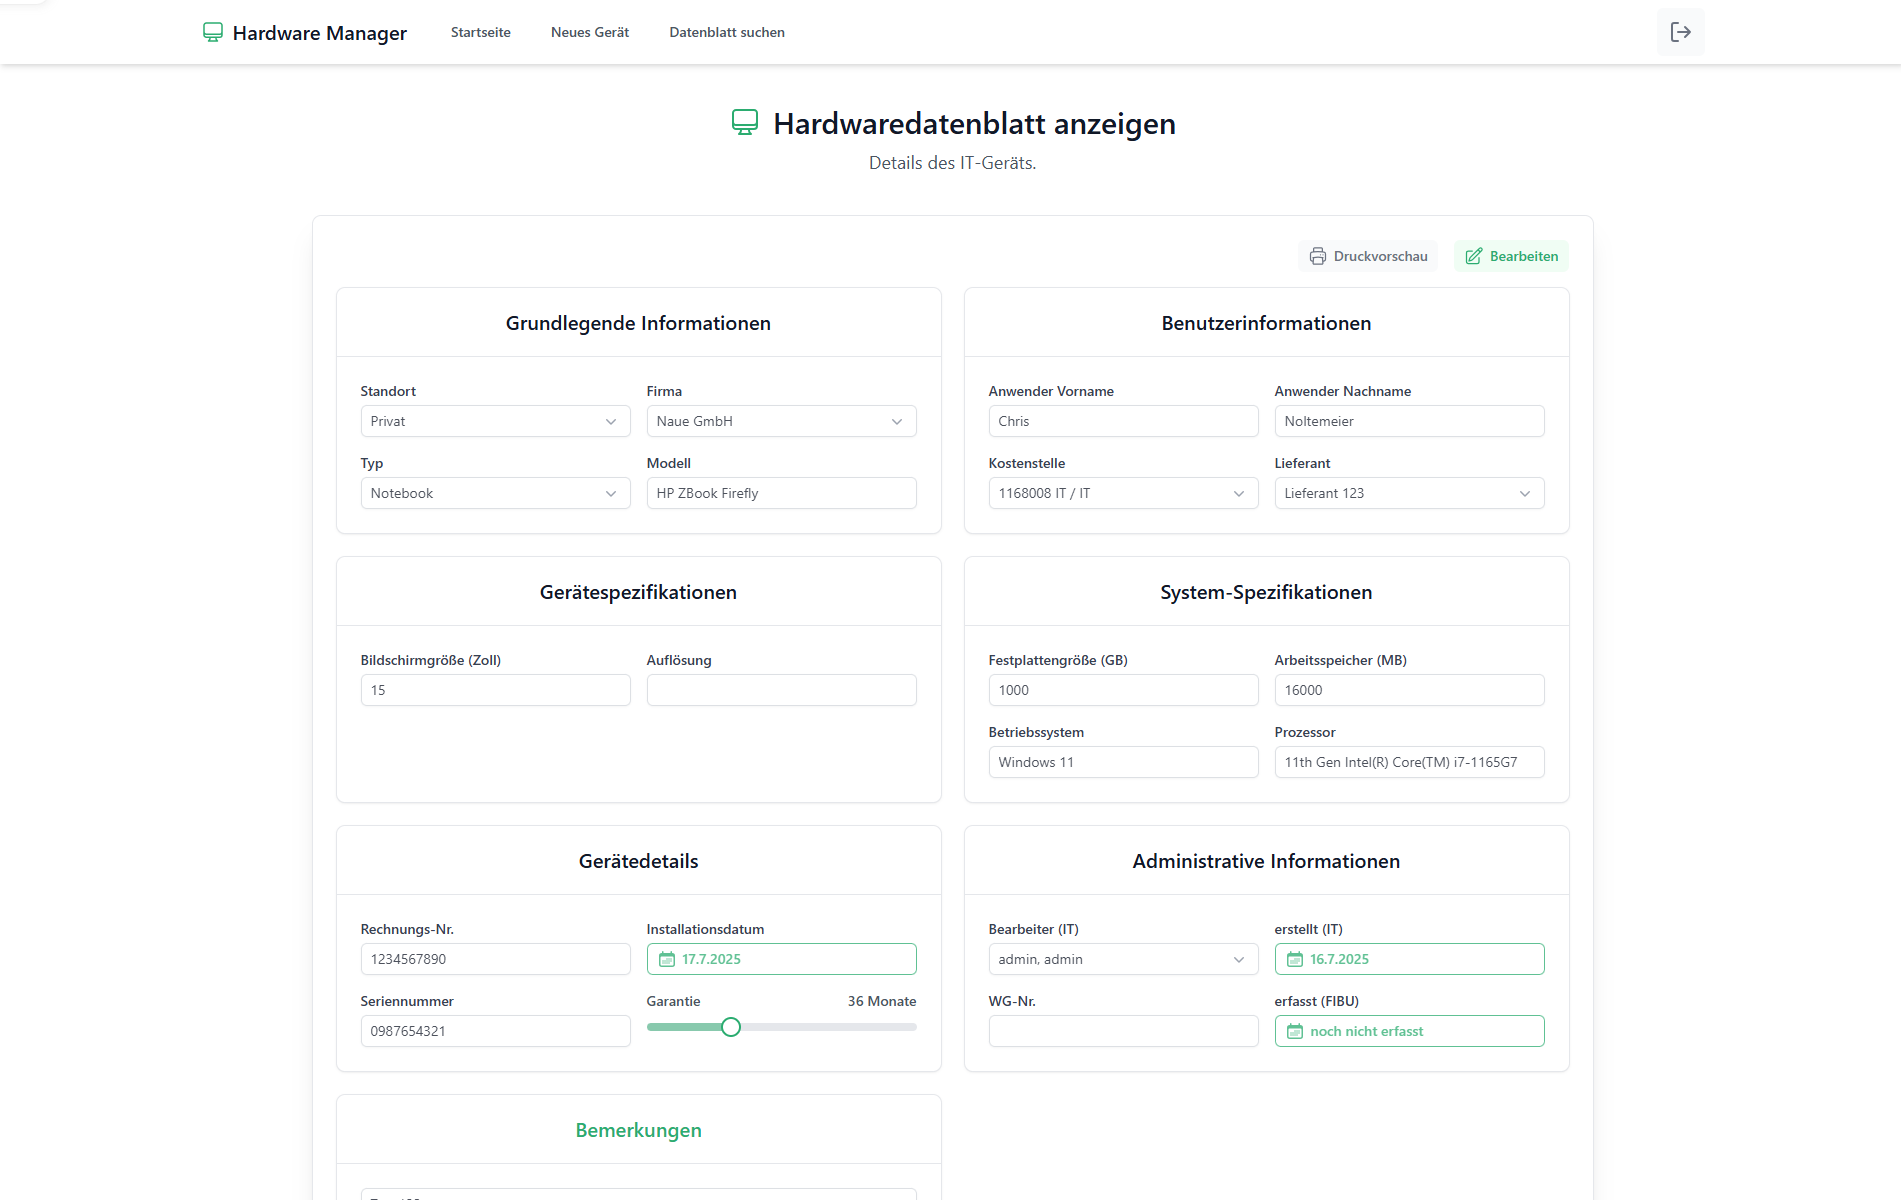Open Neues Gerät navigation item

(x=590, y=32)
